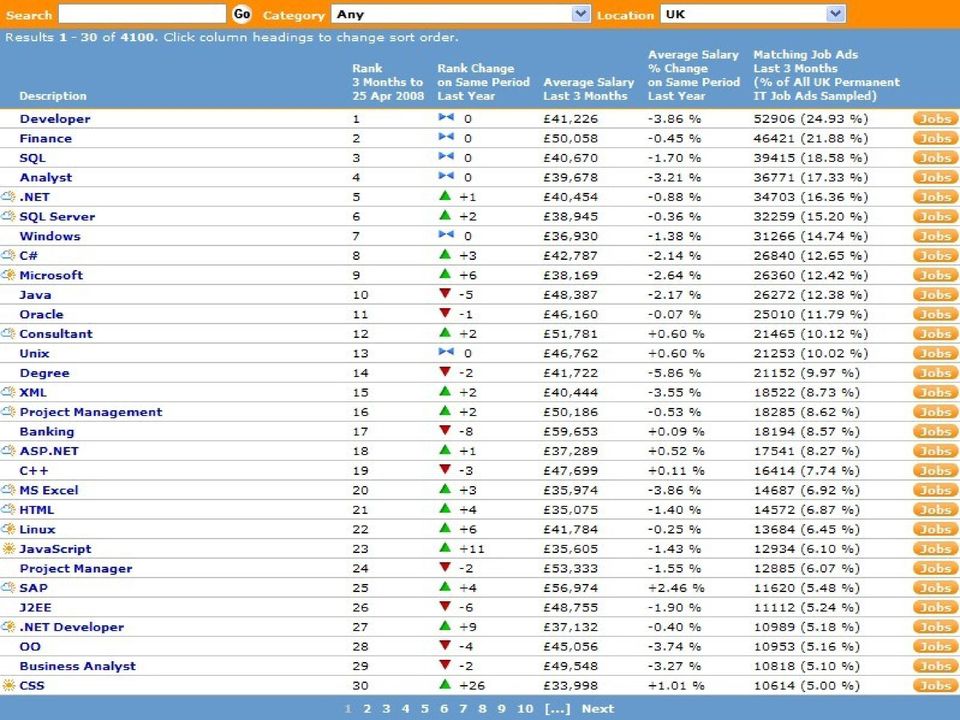
Task: Open the Finance skill link
Action: coord(46,138)
